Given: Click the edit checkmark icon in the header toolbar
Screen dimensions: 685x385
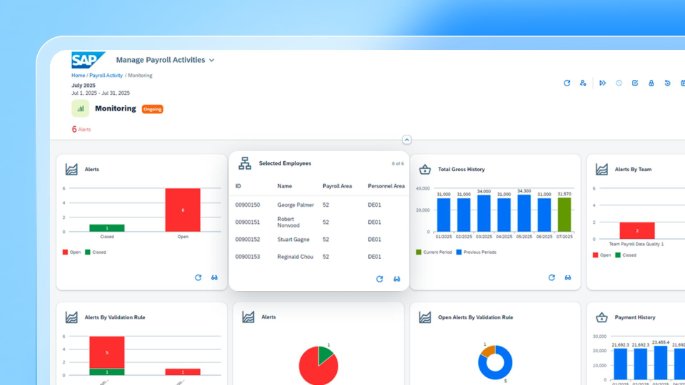Looking at the screenshot, I should (x=635, y=83).
